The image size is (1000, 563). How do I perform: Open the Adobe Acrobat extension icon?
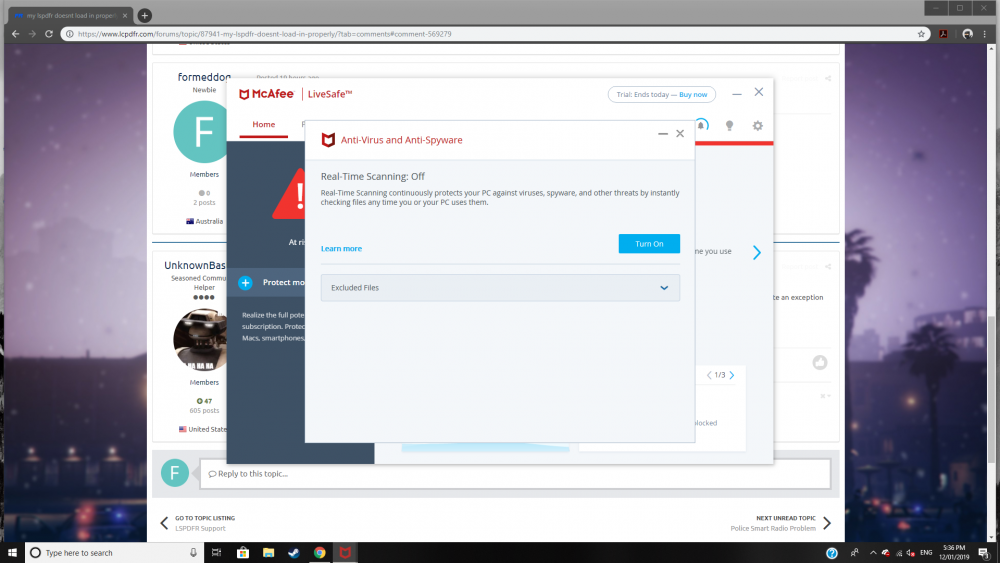[x=943, y=34]
